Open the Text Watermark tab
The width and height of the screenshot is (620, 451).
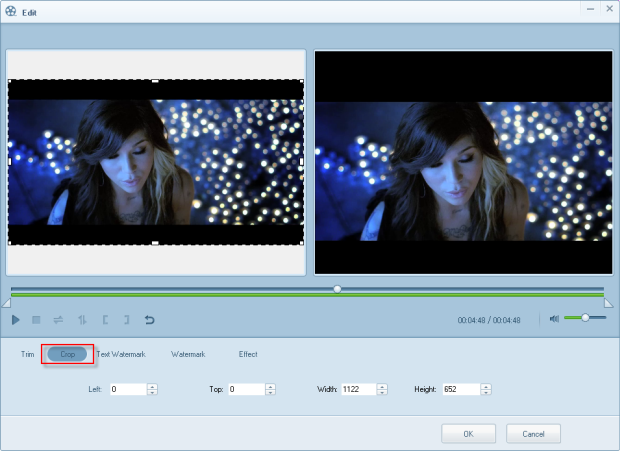(x=121, y=354)
